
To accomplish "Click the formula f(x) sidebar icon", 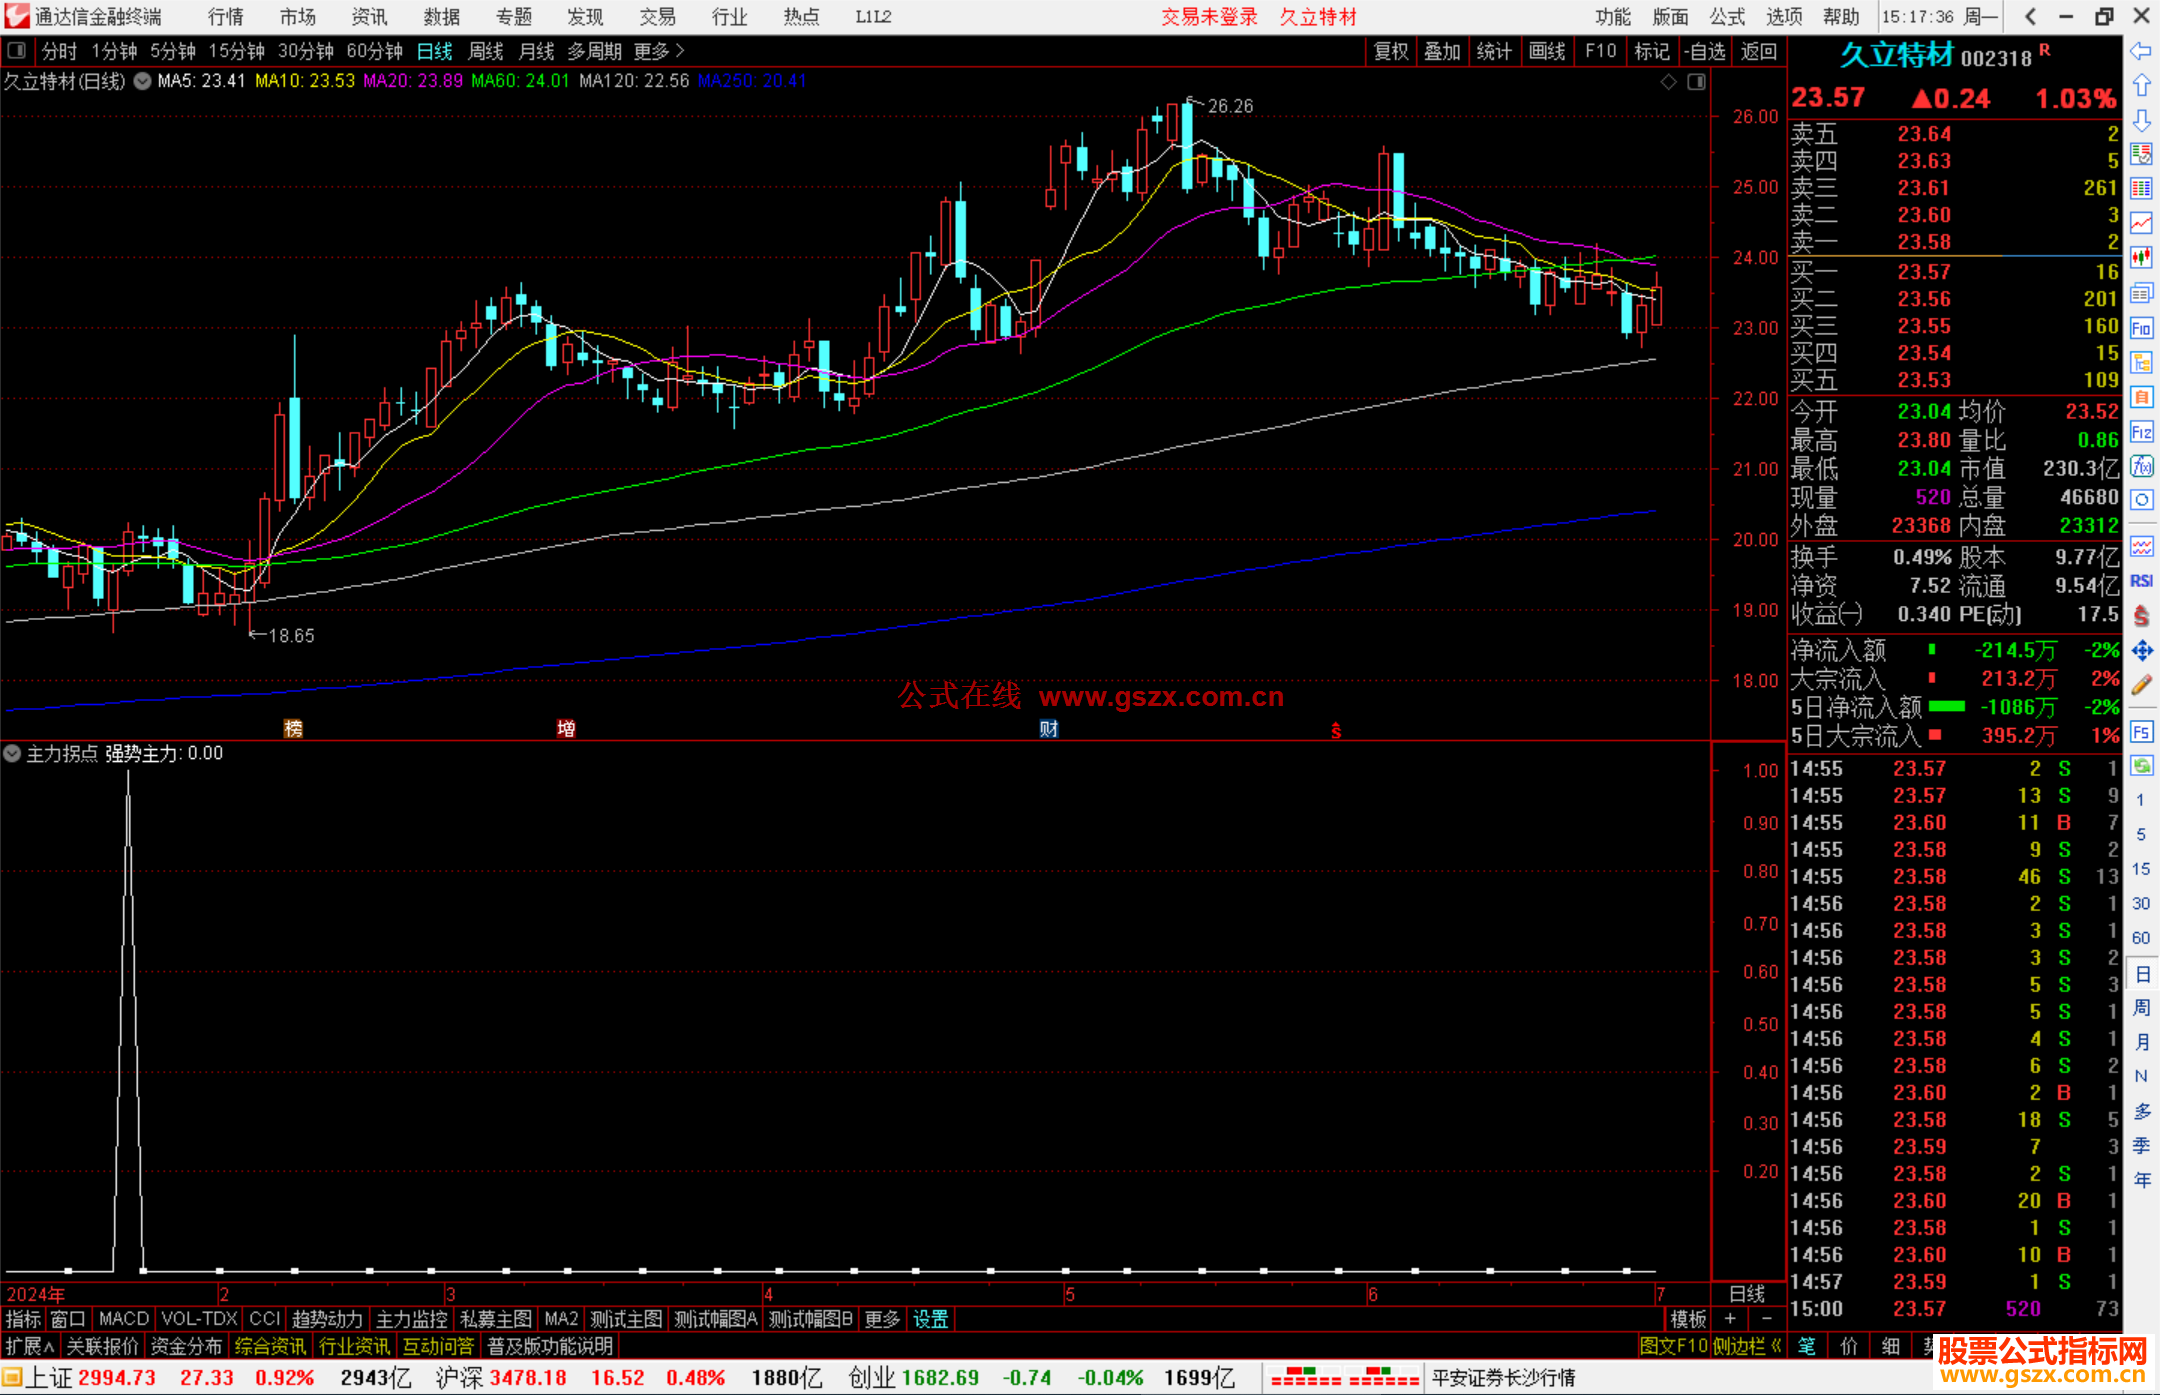I will [x=2141, y=466].
